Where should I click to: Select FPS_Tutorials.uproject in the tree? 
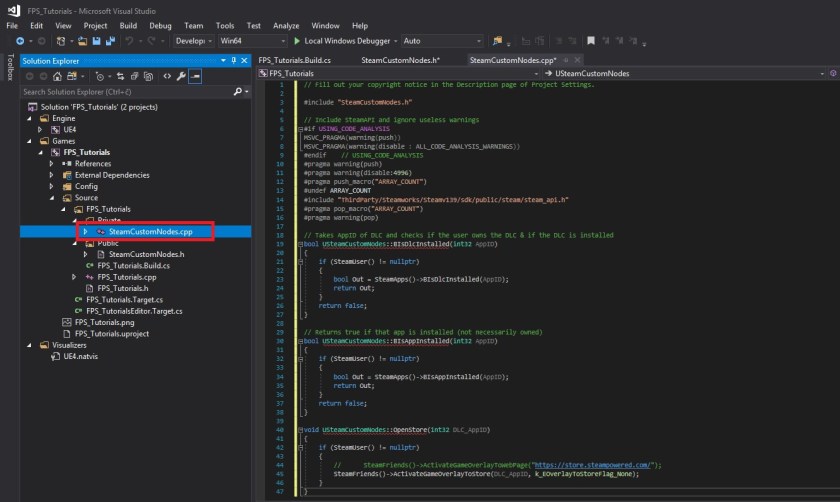pos(112,334)
